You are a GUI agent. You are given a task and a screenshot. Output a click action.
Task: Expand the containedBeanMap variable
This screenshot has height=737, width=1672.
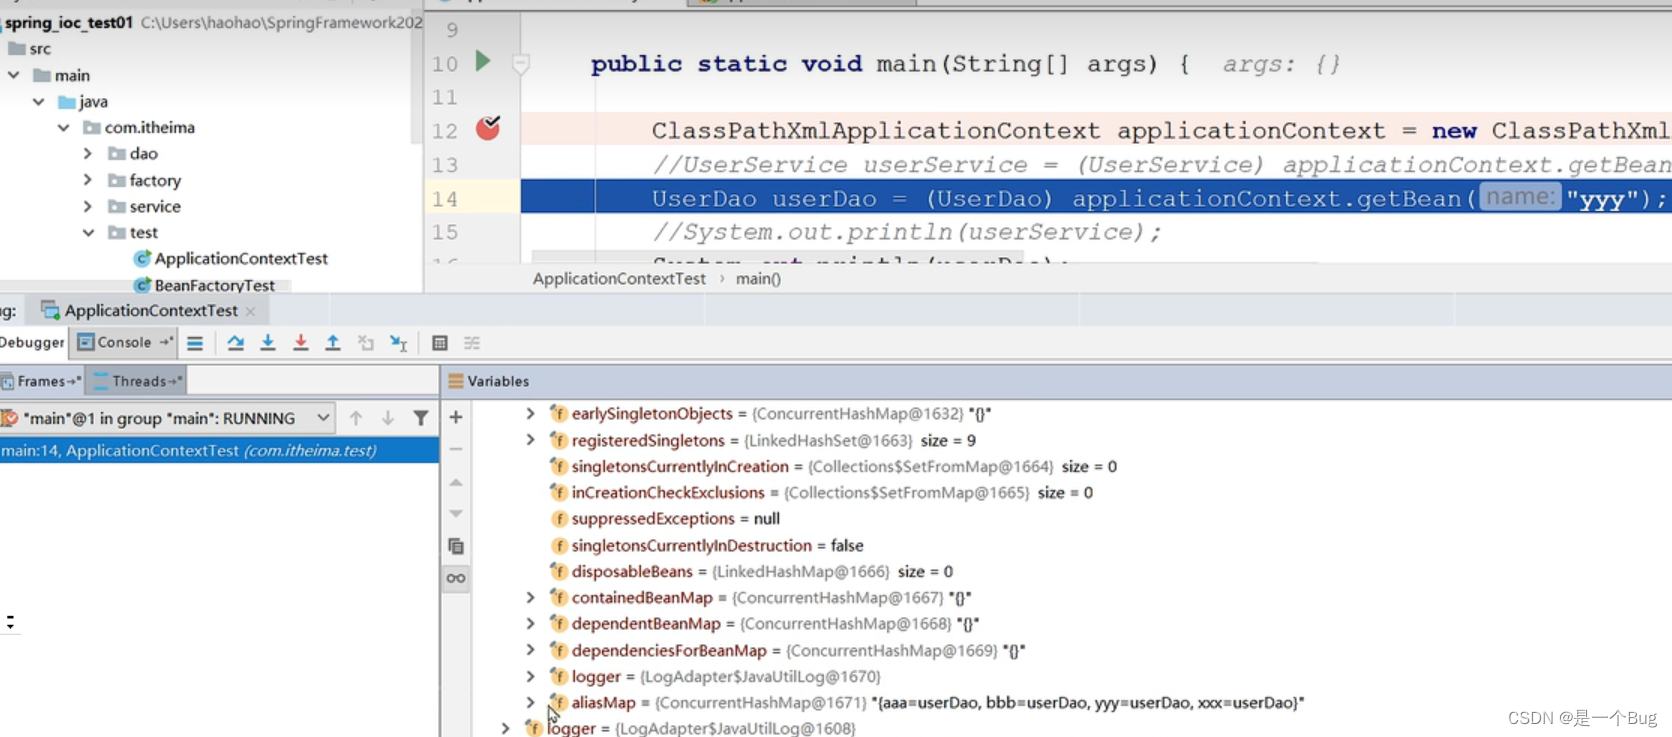click(531, 597)
